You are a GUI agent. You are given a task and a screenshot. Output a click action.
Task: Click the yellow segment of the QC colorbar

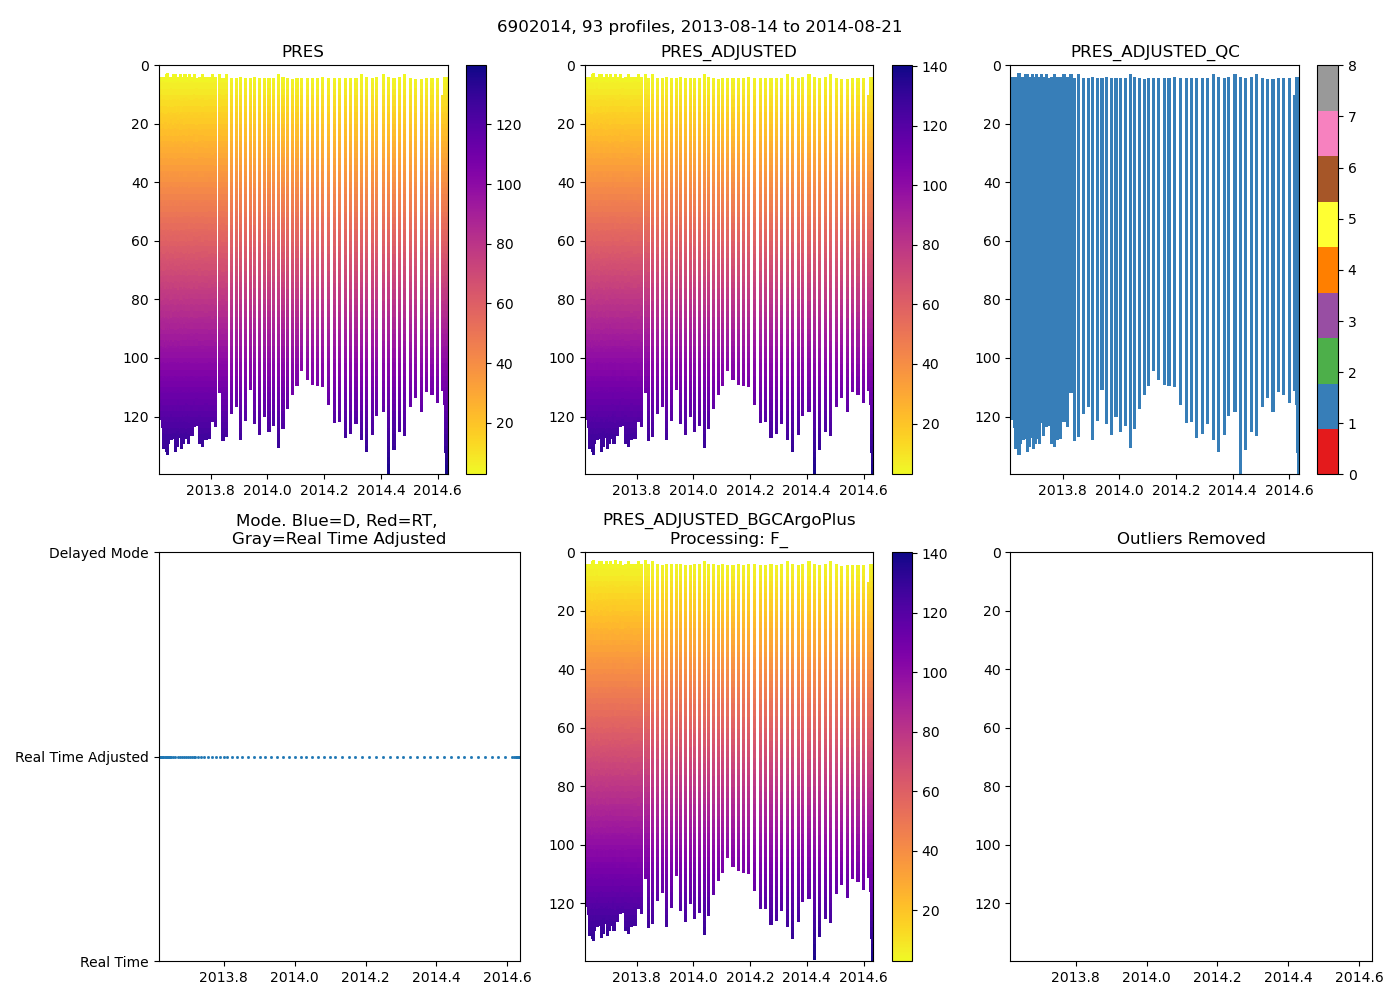click(x=1327, y=225)
